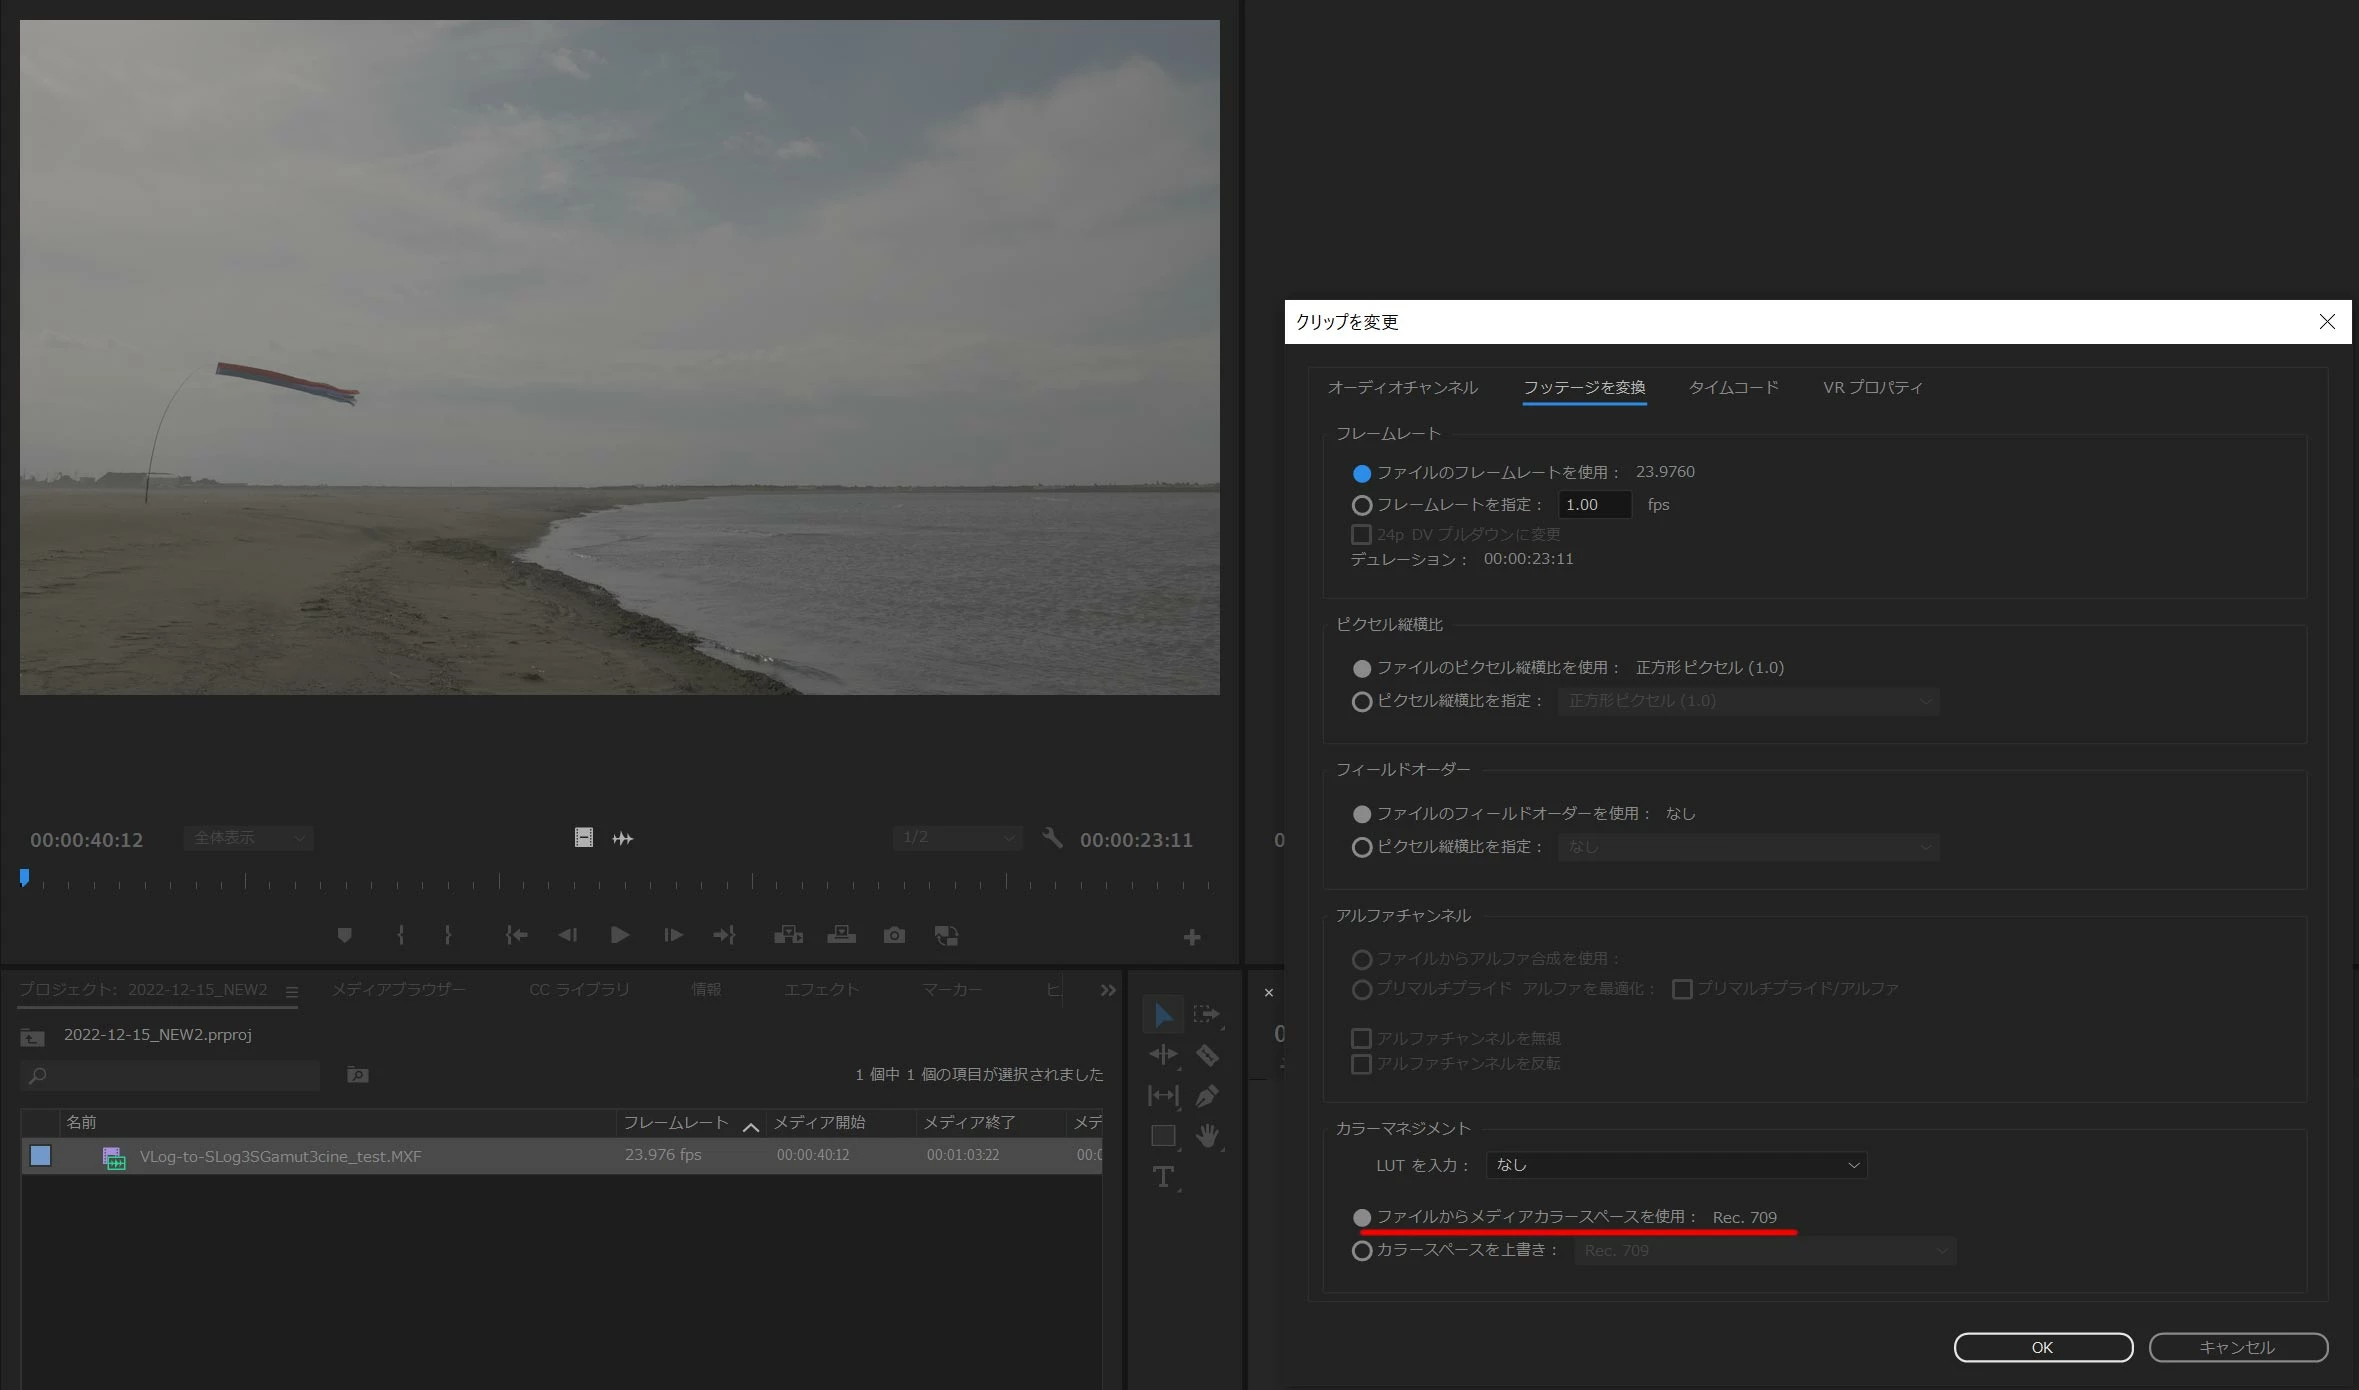Click Go to In point icon
Image resolution: width=2359 pixels, height=1390 pixels.
pyautogui.click(x=516, y=935)
